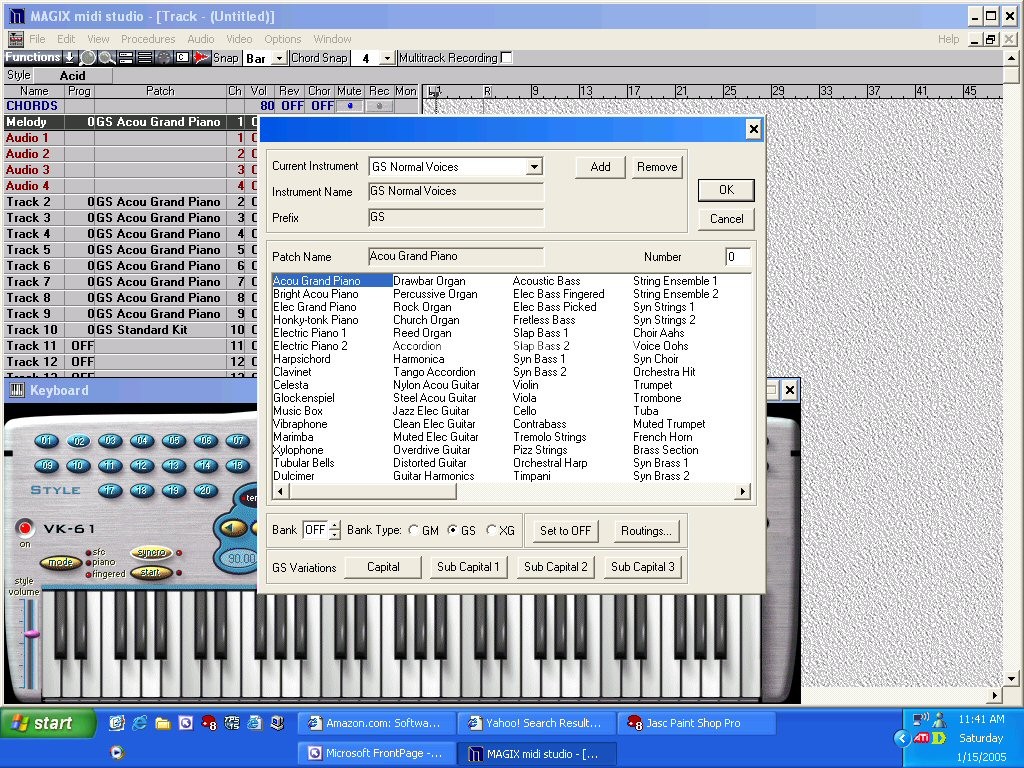
Task: Click the 'C' box toolbar icon
Action: [x=183, y=57]
